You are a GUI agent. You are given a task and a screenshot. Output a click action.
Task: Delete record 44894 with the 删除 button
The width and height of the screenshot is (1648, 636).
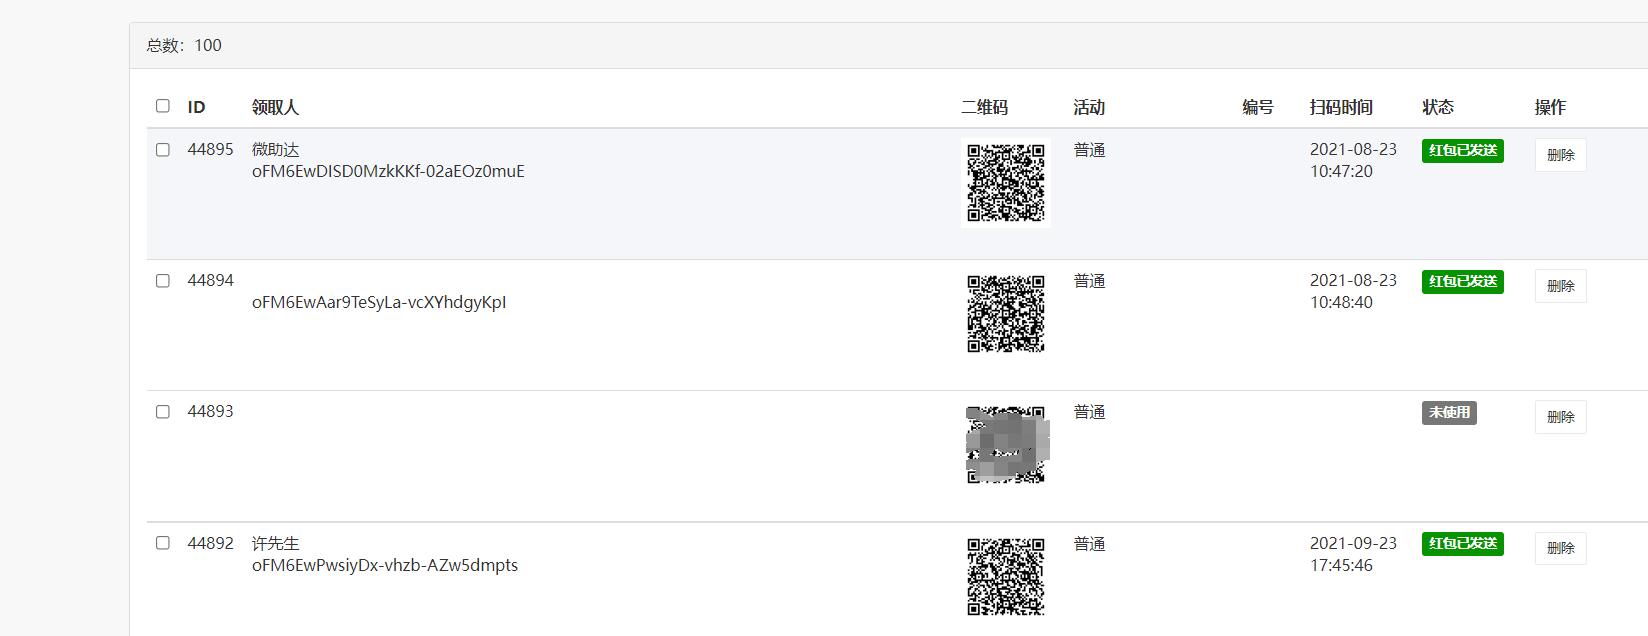click(1560, 286)
